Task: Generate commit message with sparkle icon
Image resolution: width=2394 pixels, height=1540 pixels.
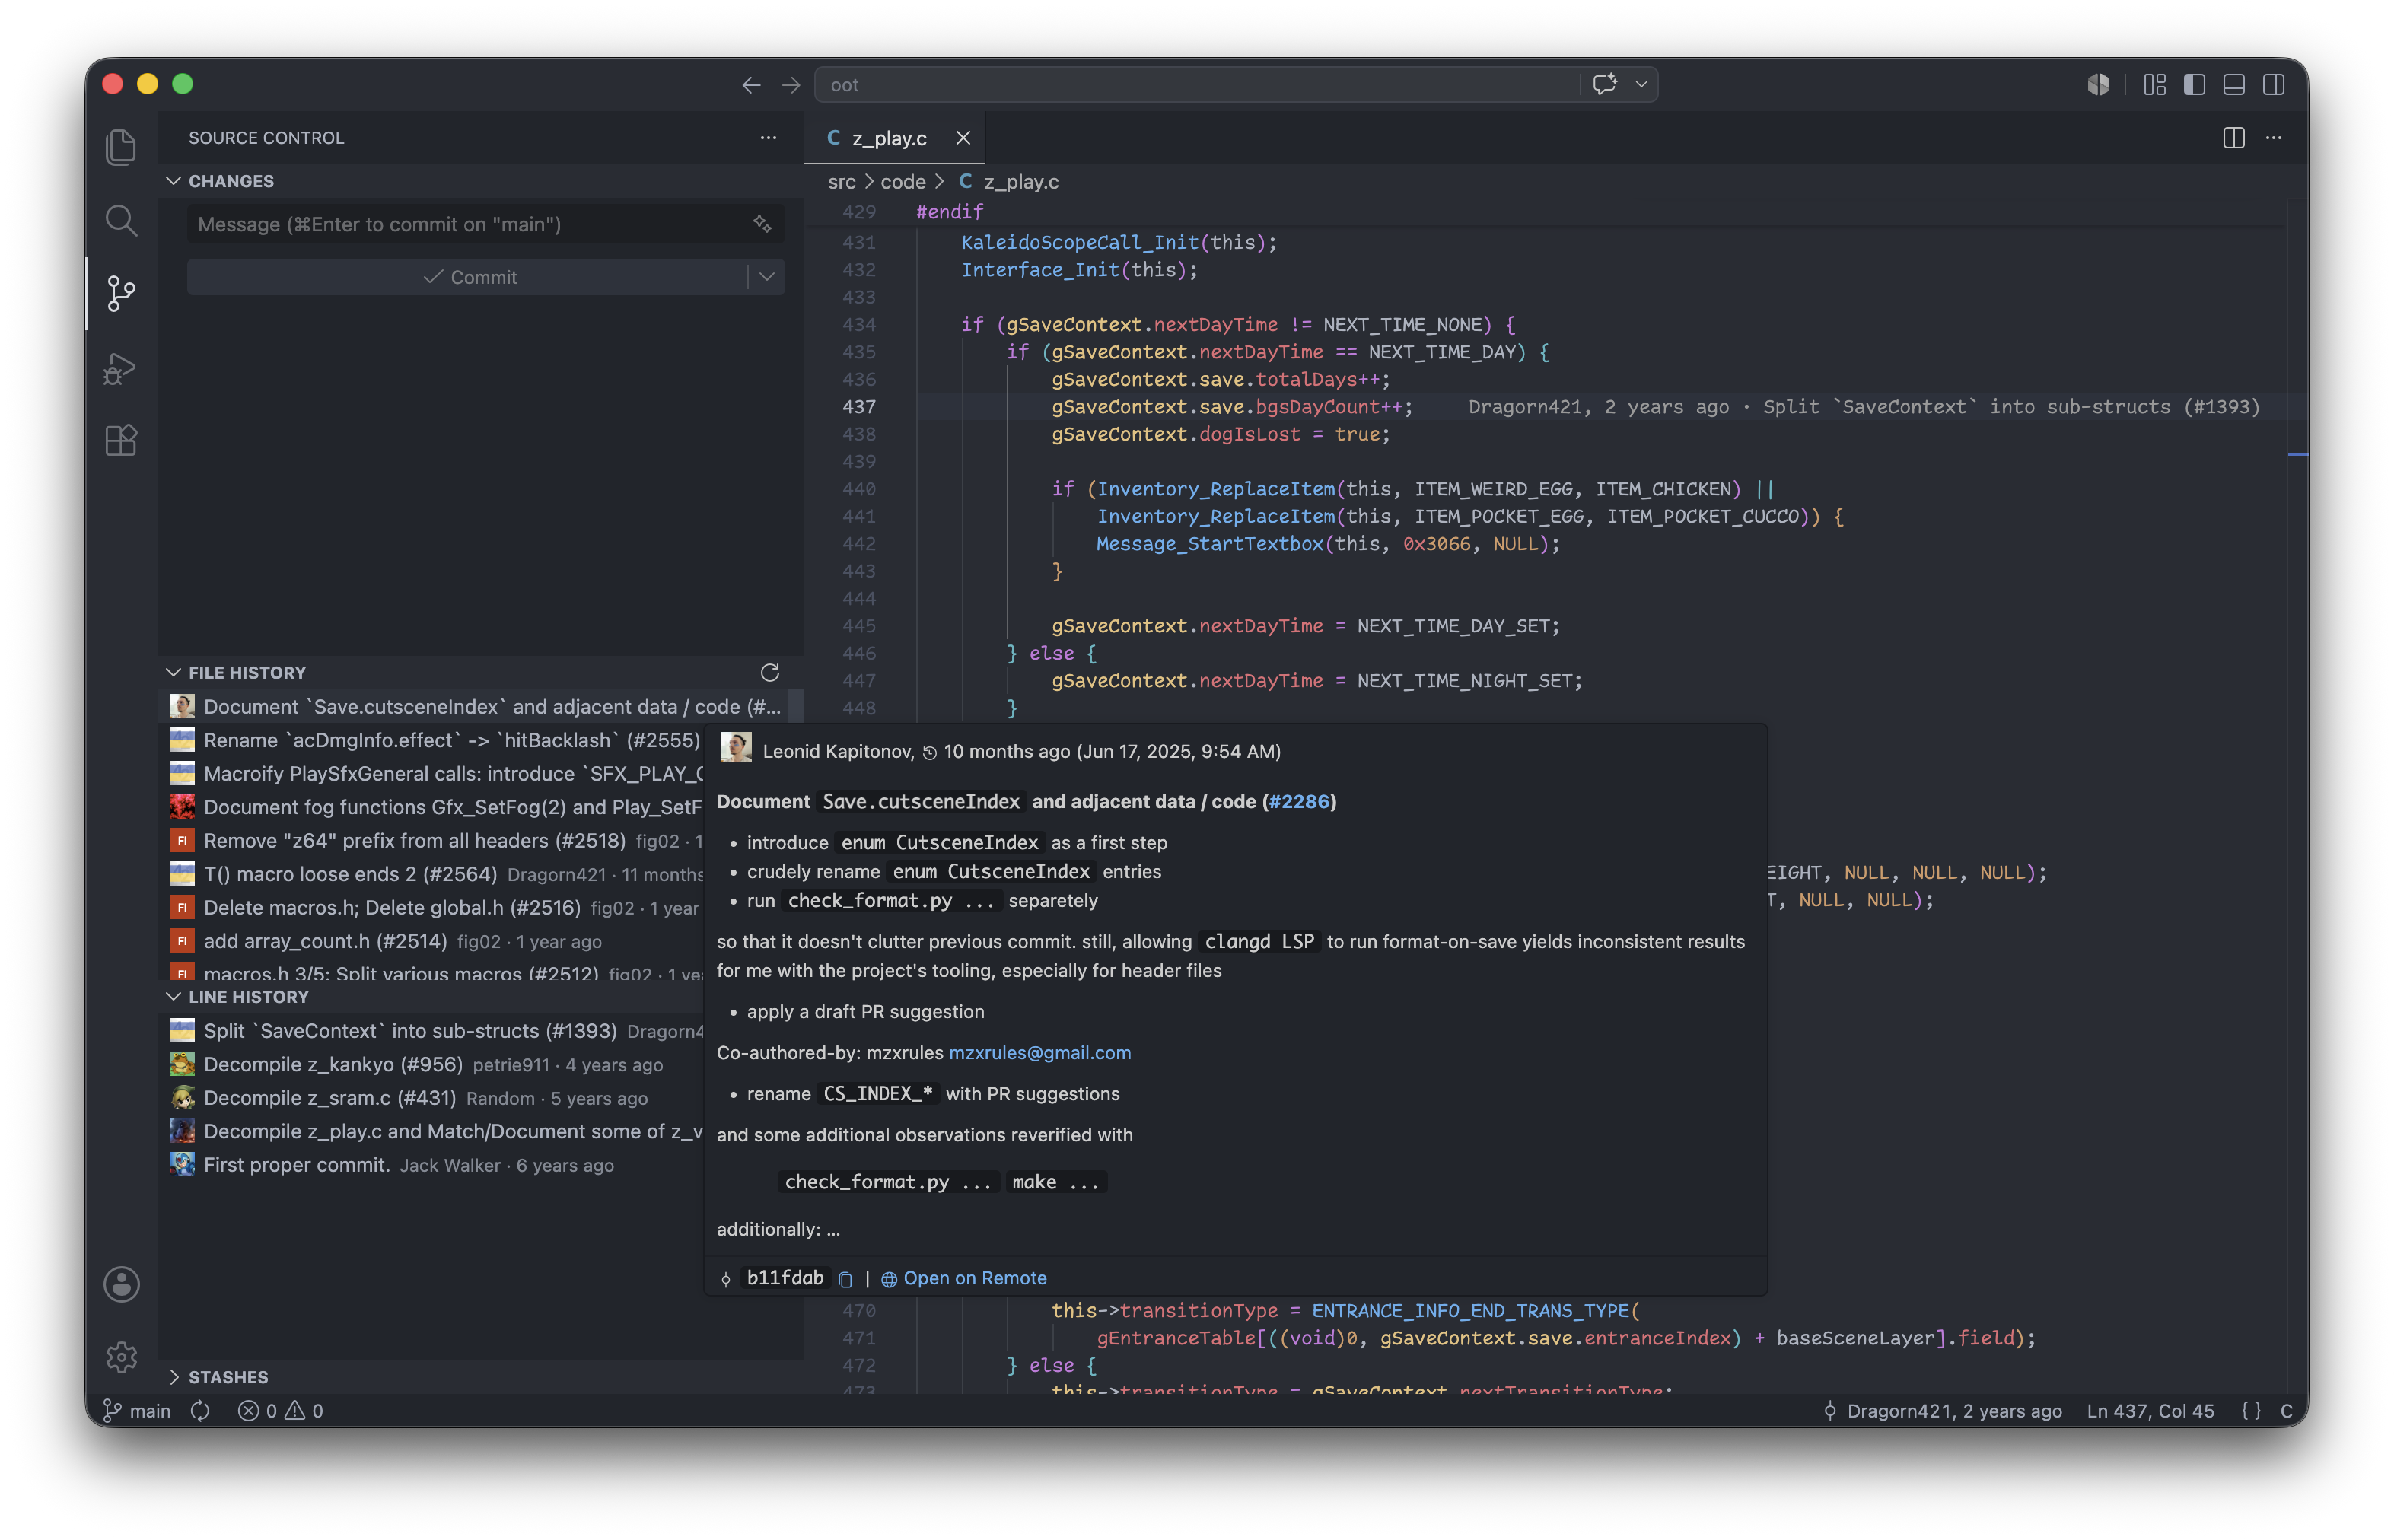Action: [x=762, y=223]
